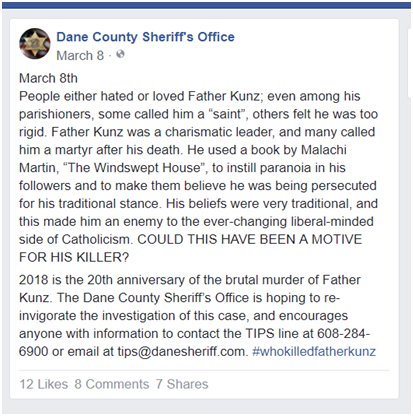This screenshot has height=416, width=413.
Task: Click the globe public privacy icon
Action: point(120,54)
